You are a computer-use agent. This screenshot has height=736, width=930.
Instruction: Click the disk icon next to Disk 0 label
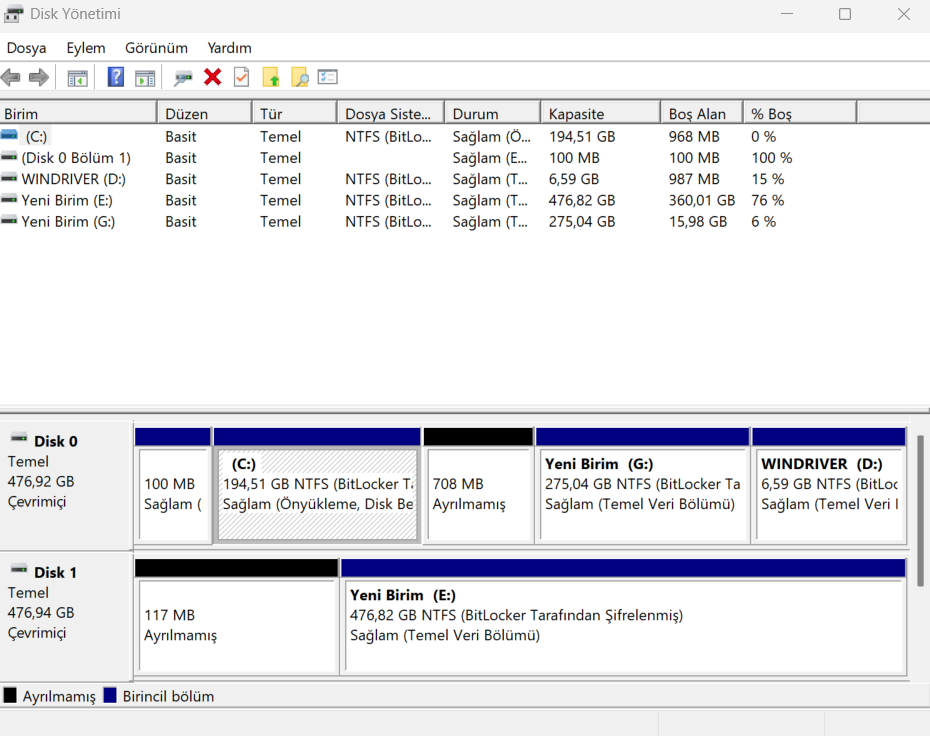coord(19,439)
